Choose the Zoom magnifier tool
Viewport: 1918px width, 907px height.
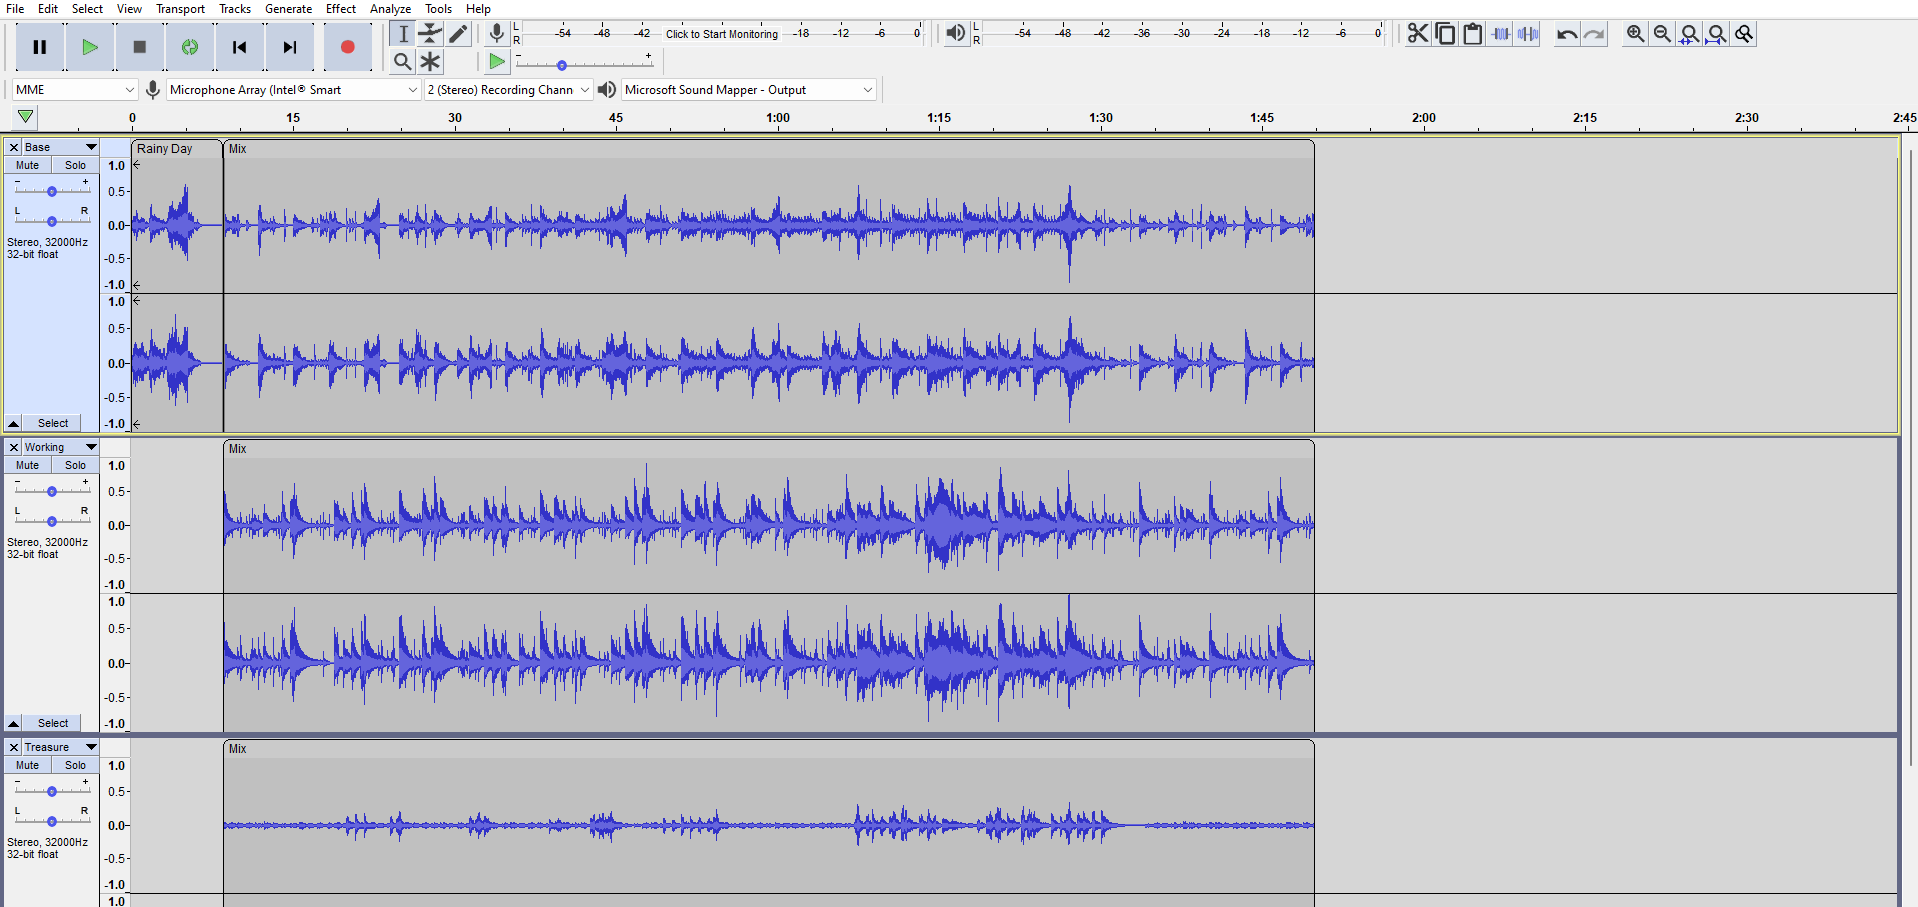403,61
